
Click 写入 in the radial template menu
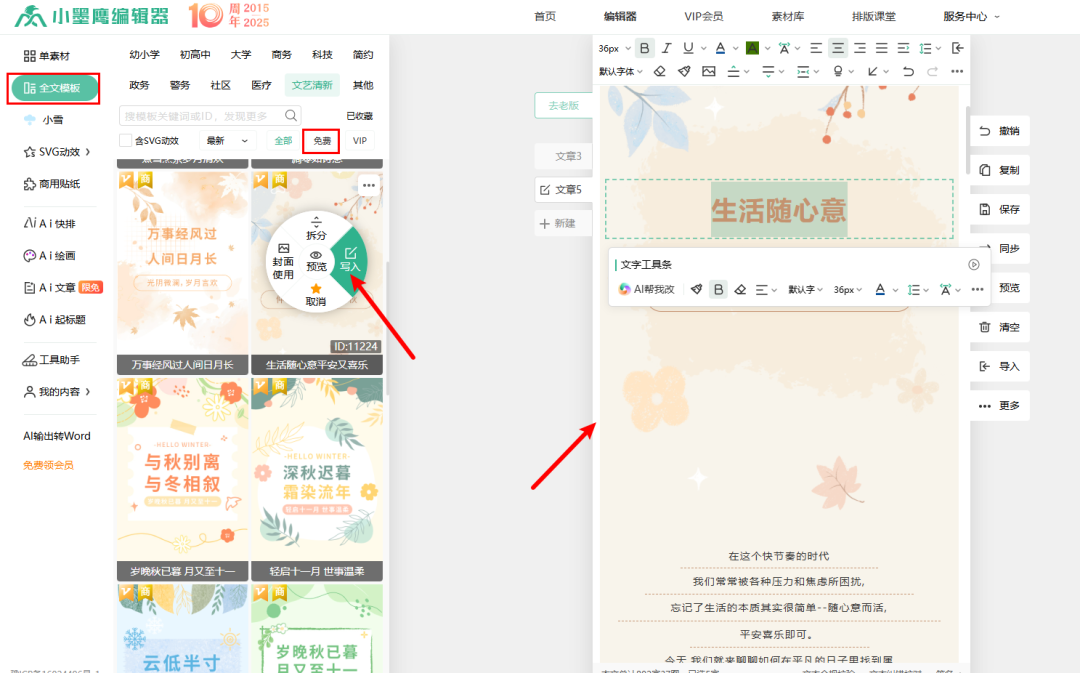point(350,259)
